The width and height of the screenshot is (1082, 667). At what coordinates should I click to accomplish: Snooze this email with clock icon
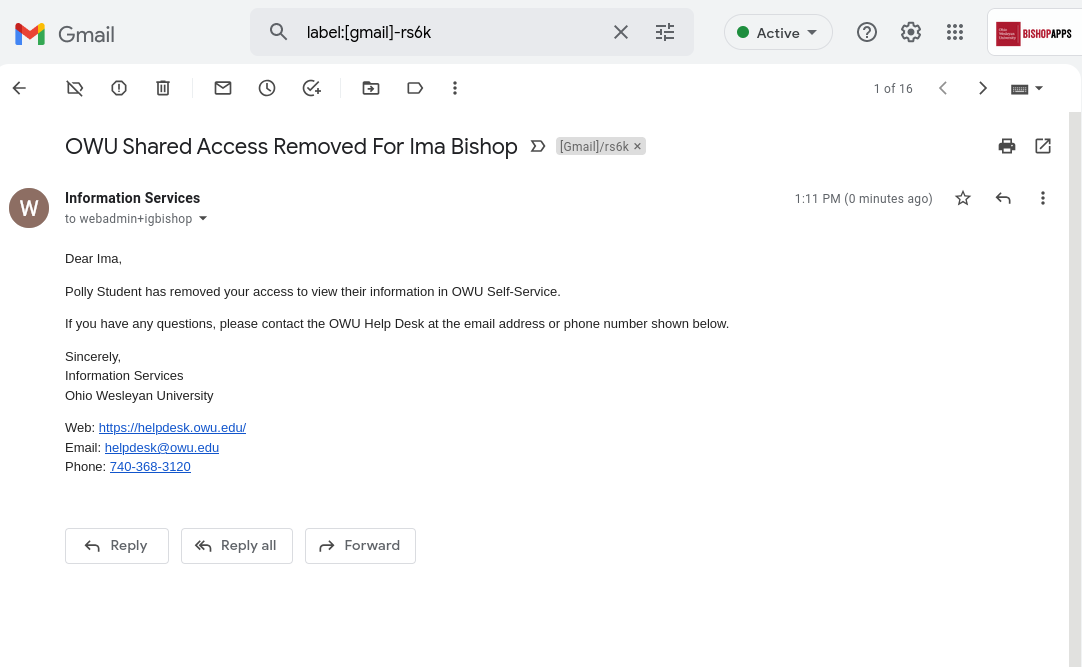click(267, 88)
